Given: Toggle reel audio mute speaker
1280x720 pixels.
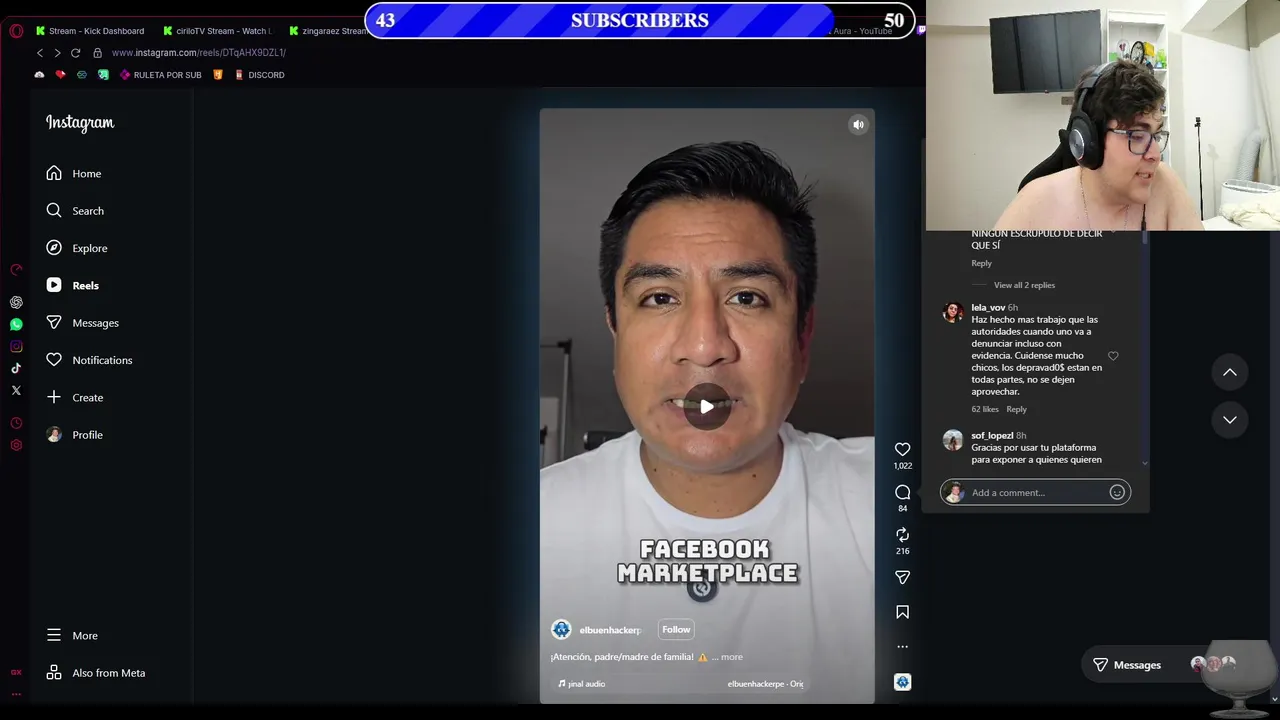Looking at the screenshot, I should click(x=858, y=125).
